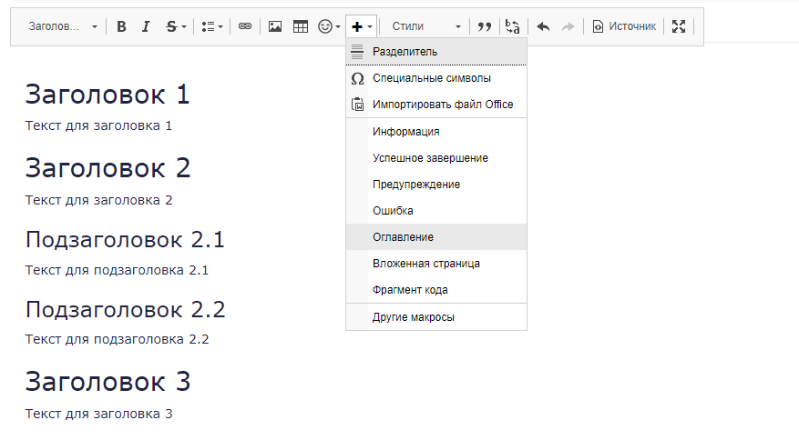Open the emoji smiley dropdown
The image size is (799, 440).
[x=329, y=27]
